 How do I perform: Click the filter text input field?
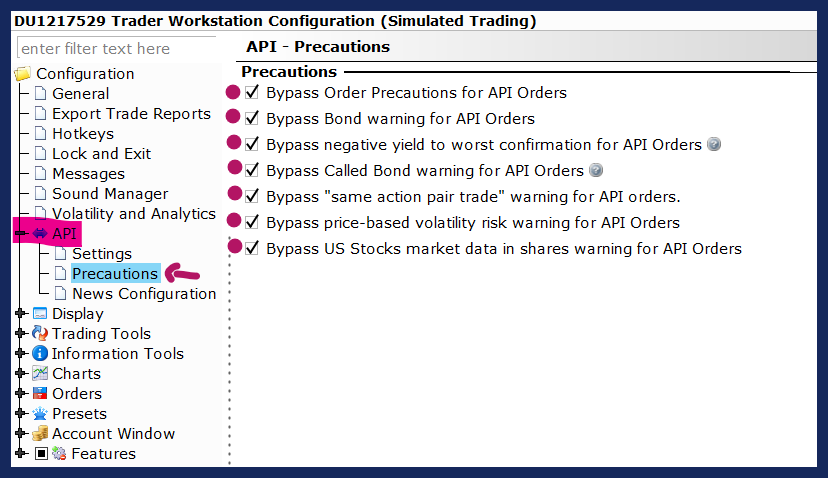[x=115, y=49]
